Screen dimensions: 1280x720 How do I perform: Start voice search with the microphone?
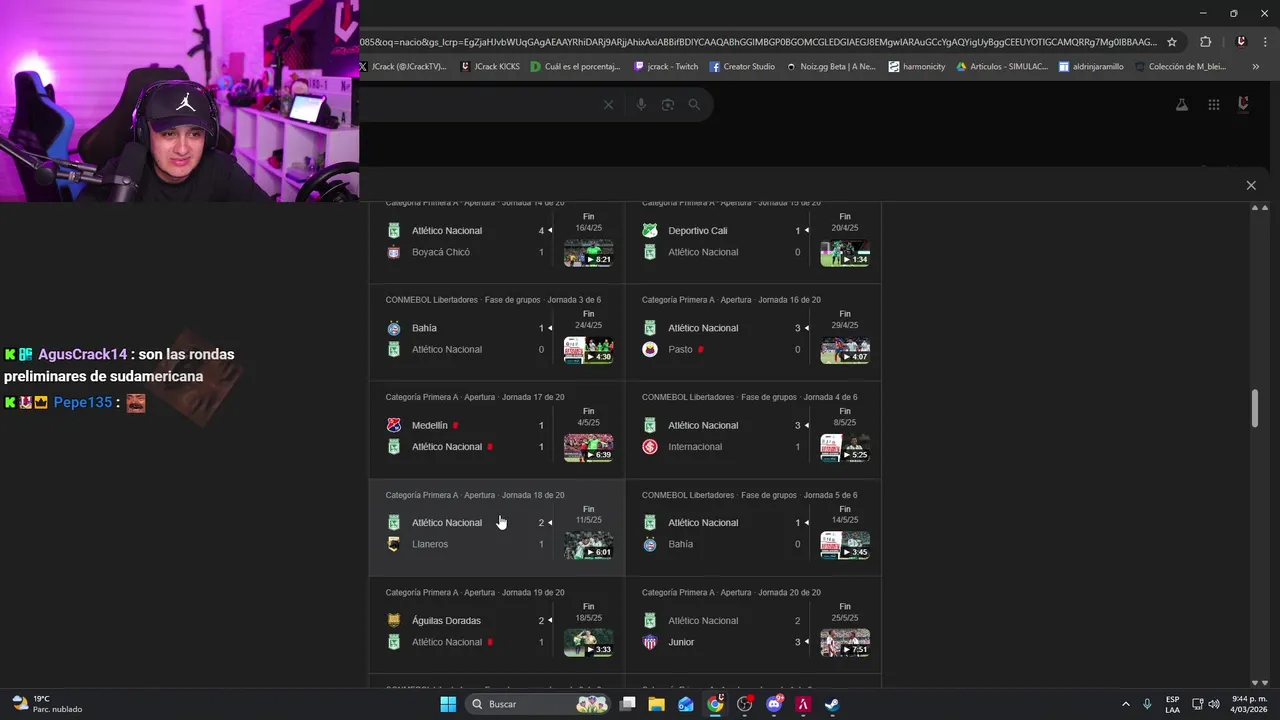pos(641,104)
